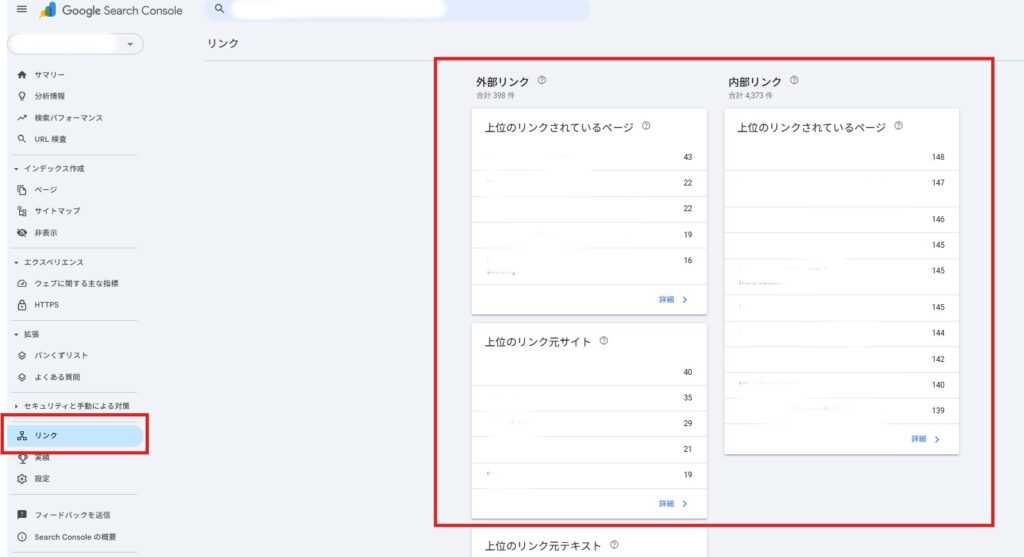Click linking site row with 29 links
Screen dimensions: 1024x557
[589, 424]
